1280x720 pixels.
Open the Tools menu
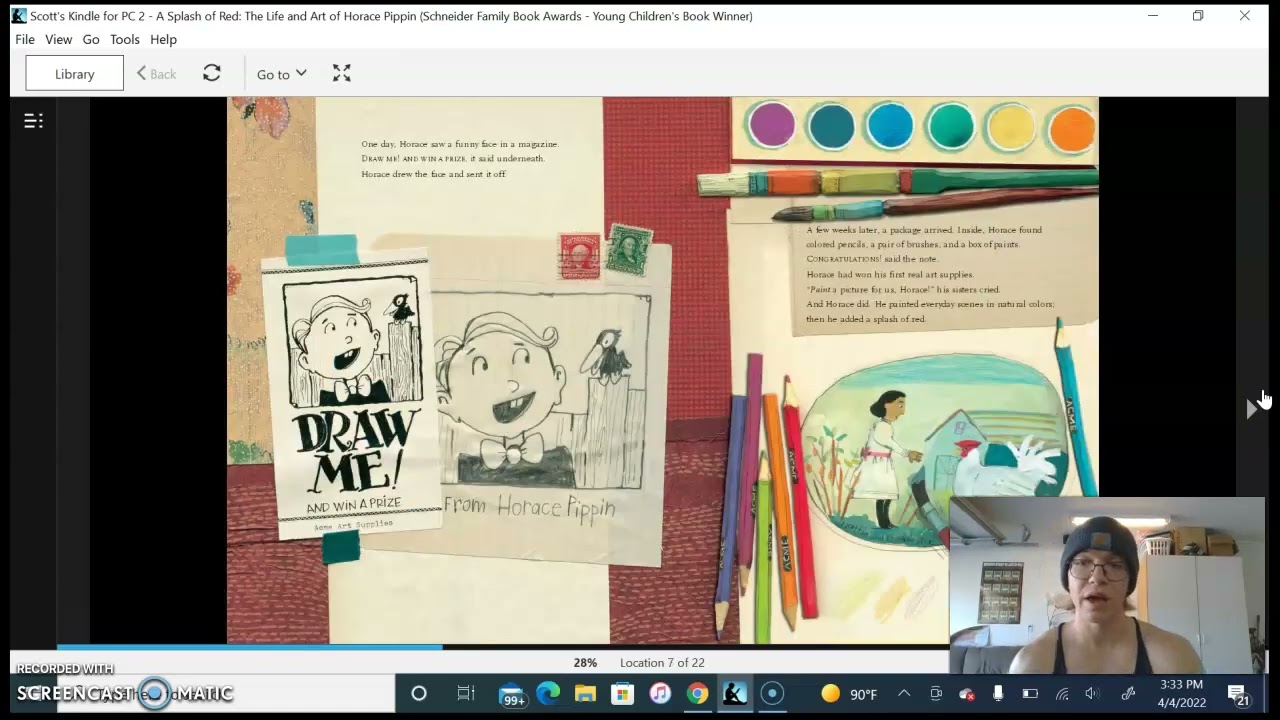pos(125,39)
